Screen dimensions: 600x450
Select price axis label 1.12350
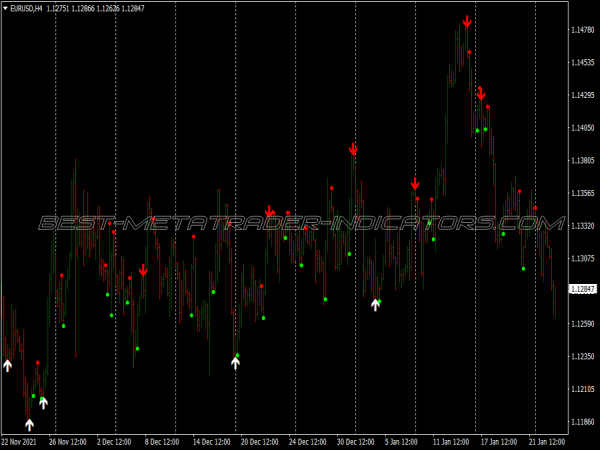tap(583, 356)
